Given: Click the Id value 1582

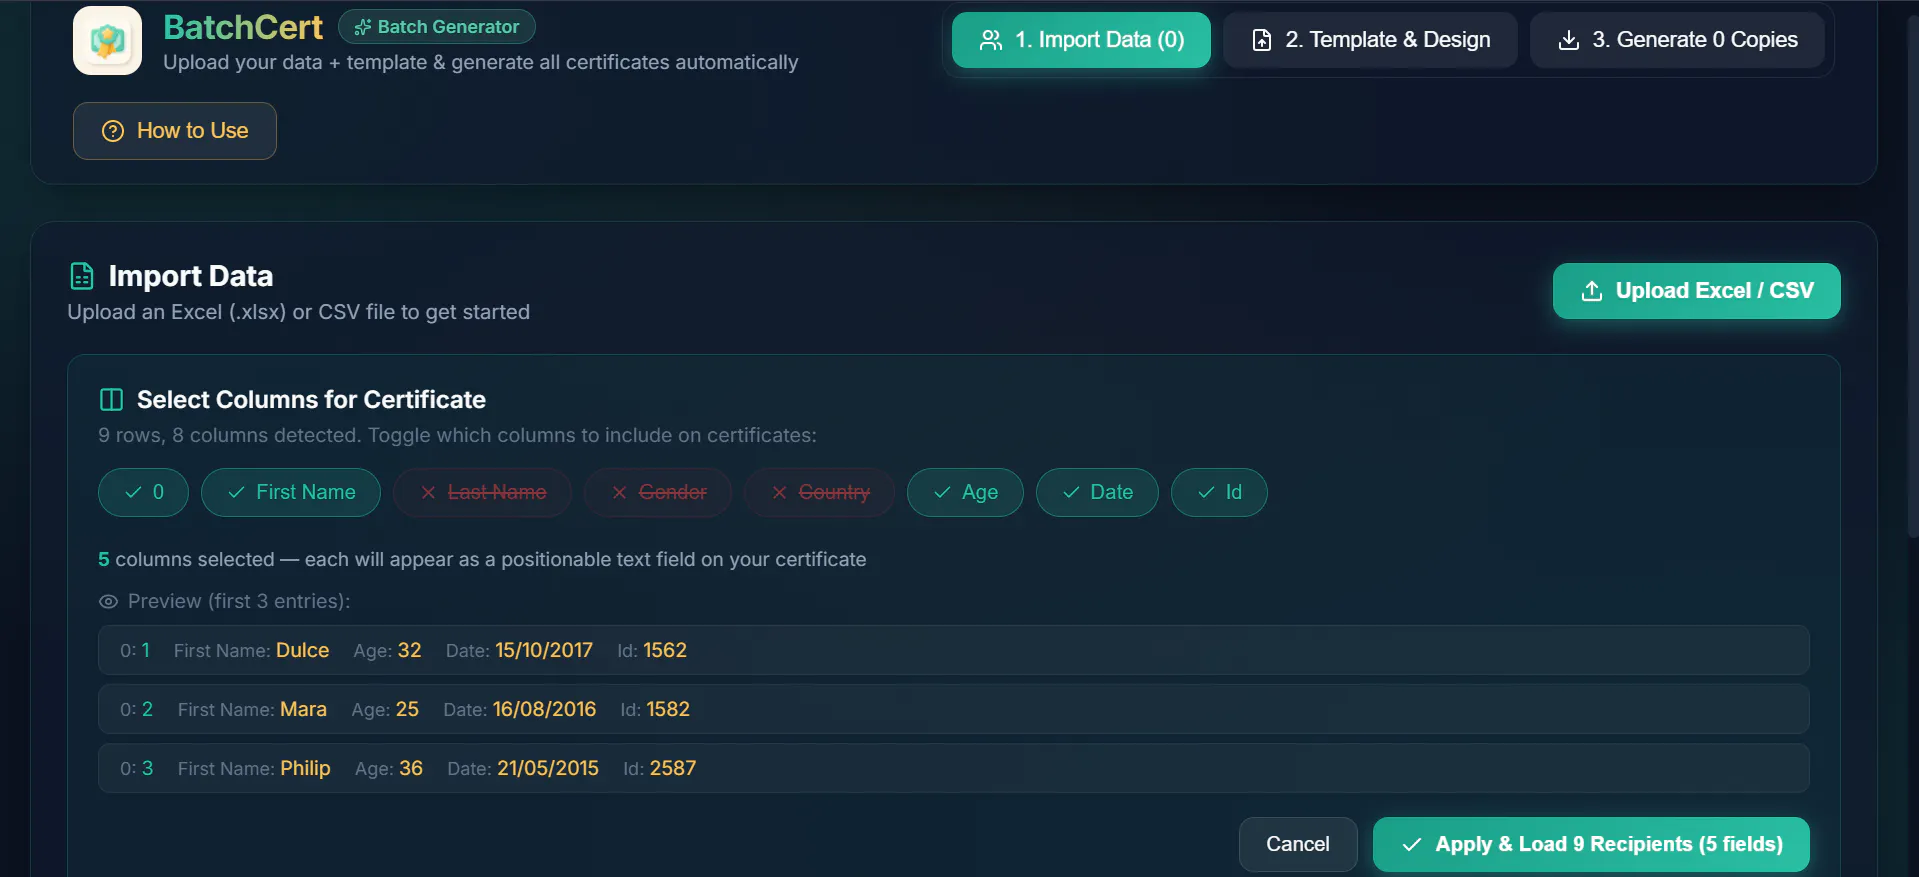Looking at the screenshot, I should click(x=668, y=709).
